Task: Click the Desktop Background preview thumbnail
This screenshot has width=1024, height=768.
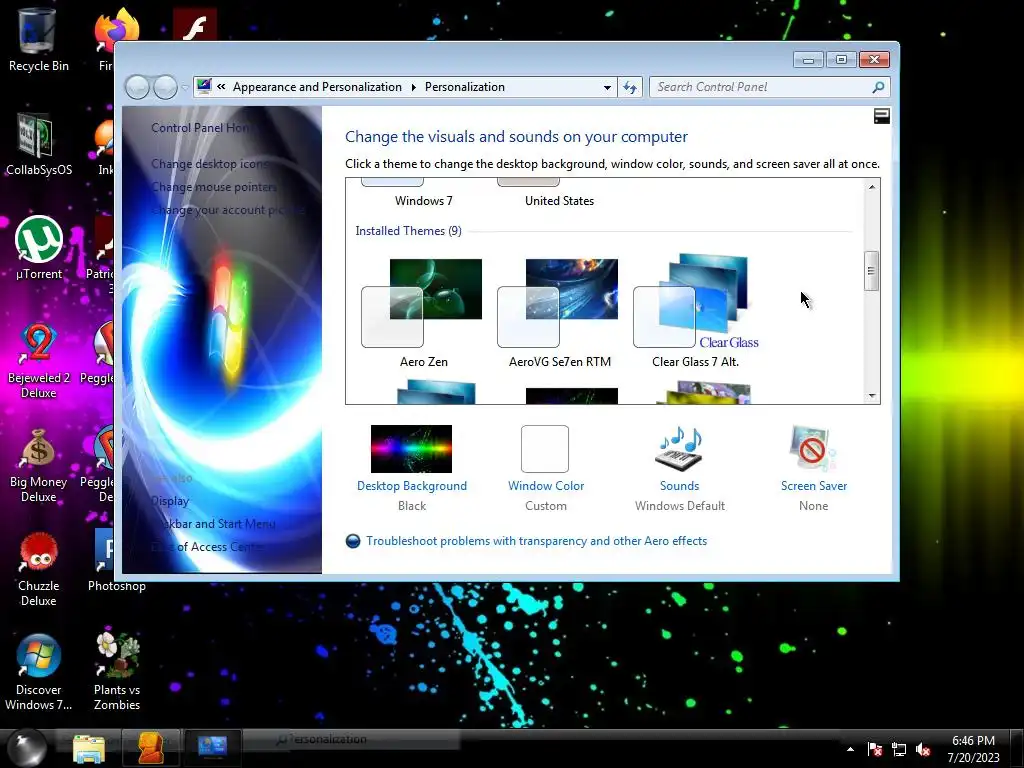Action: click(411, 449)
